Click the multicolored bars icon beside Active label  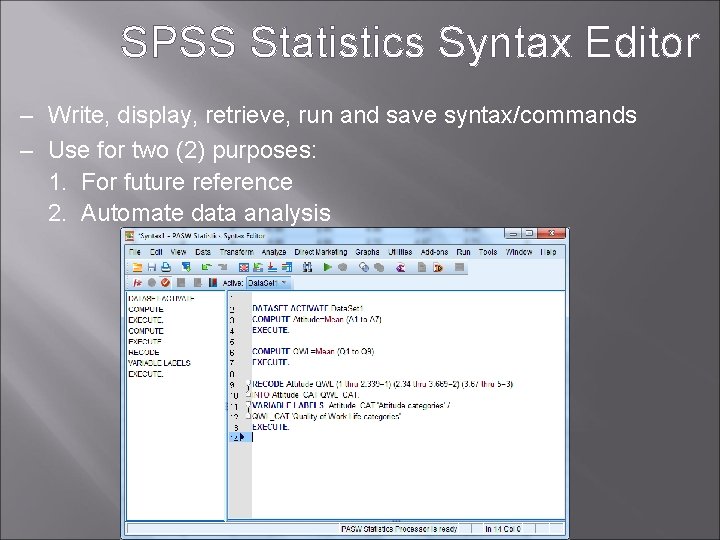[x=212, y=283]
